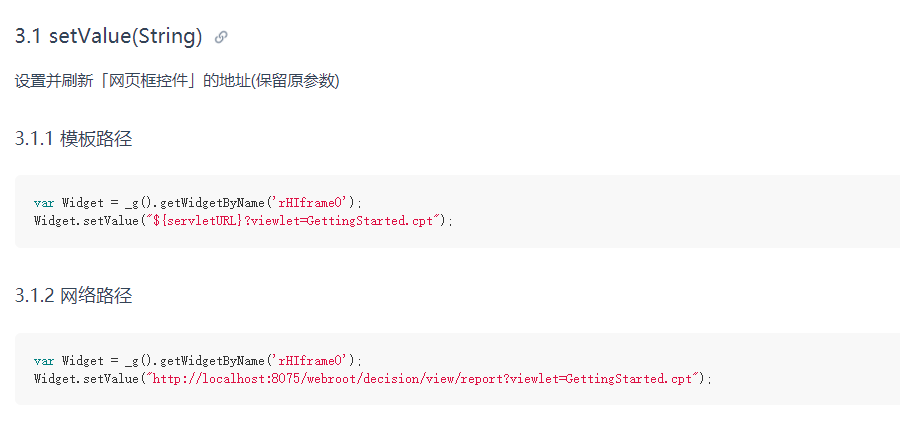Viewport: 900px width, 421px height.
Task: Click the '${servletURL}?viewlet=GettingStarted.cpt' string in code
Action: click(x=294, y=221)
